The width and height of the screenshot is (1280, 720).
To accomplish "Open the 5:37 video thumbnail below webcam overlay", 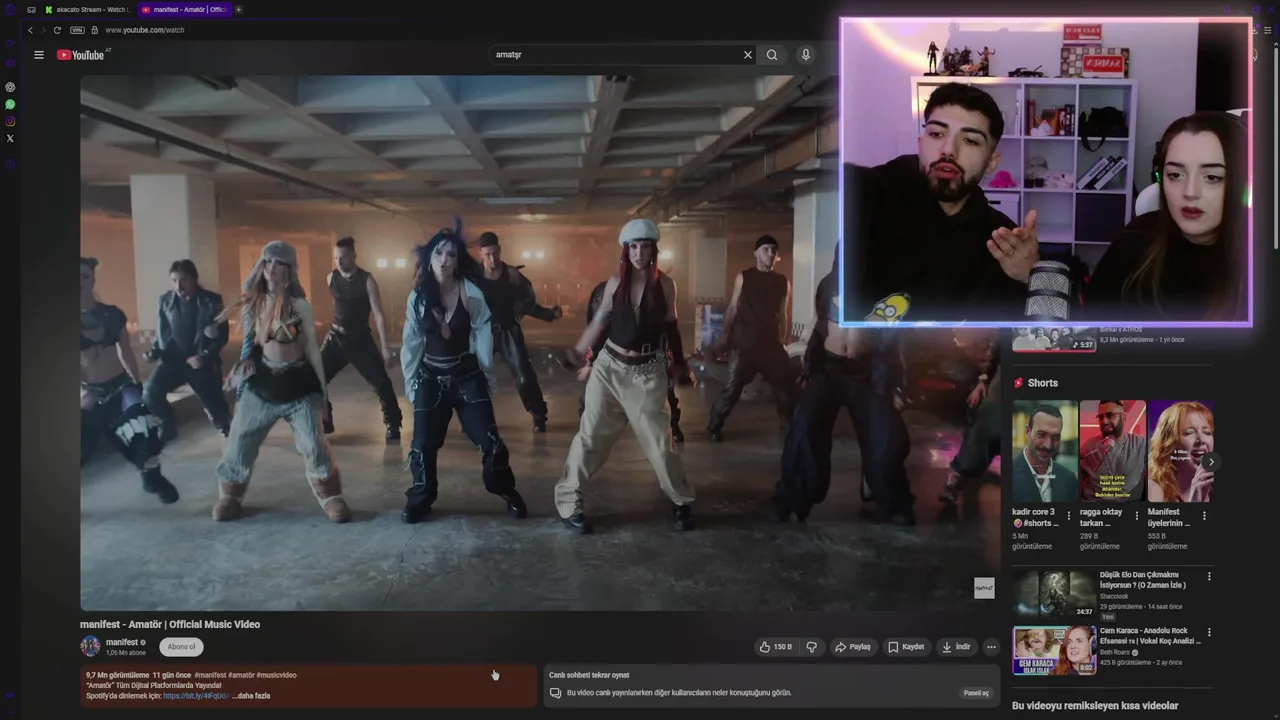I will (x=1054, y=339).
